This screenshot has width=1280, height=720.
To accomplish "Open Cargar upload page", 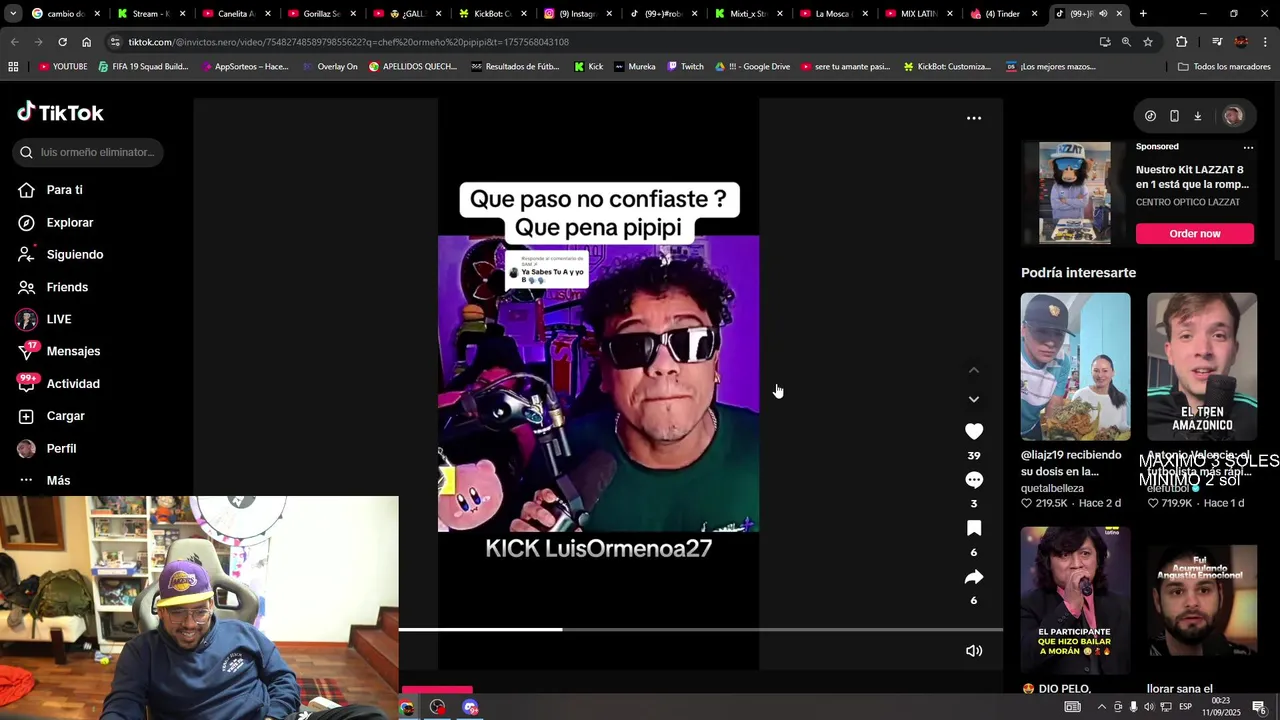I will point(65,416).
